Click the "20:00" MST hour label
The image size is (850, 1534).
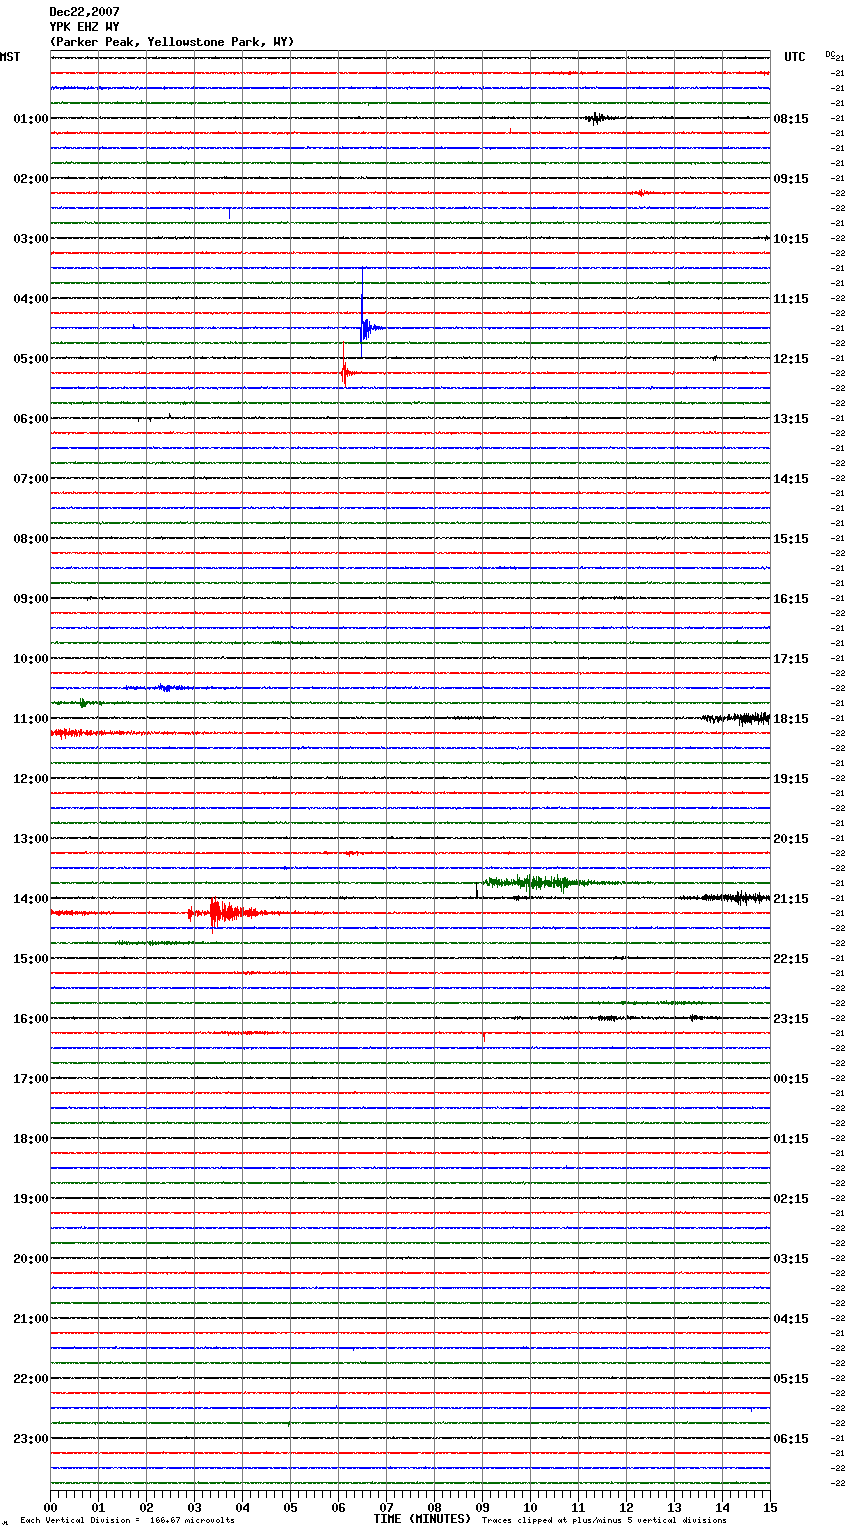(31, 1259)
